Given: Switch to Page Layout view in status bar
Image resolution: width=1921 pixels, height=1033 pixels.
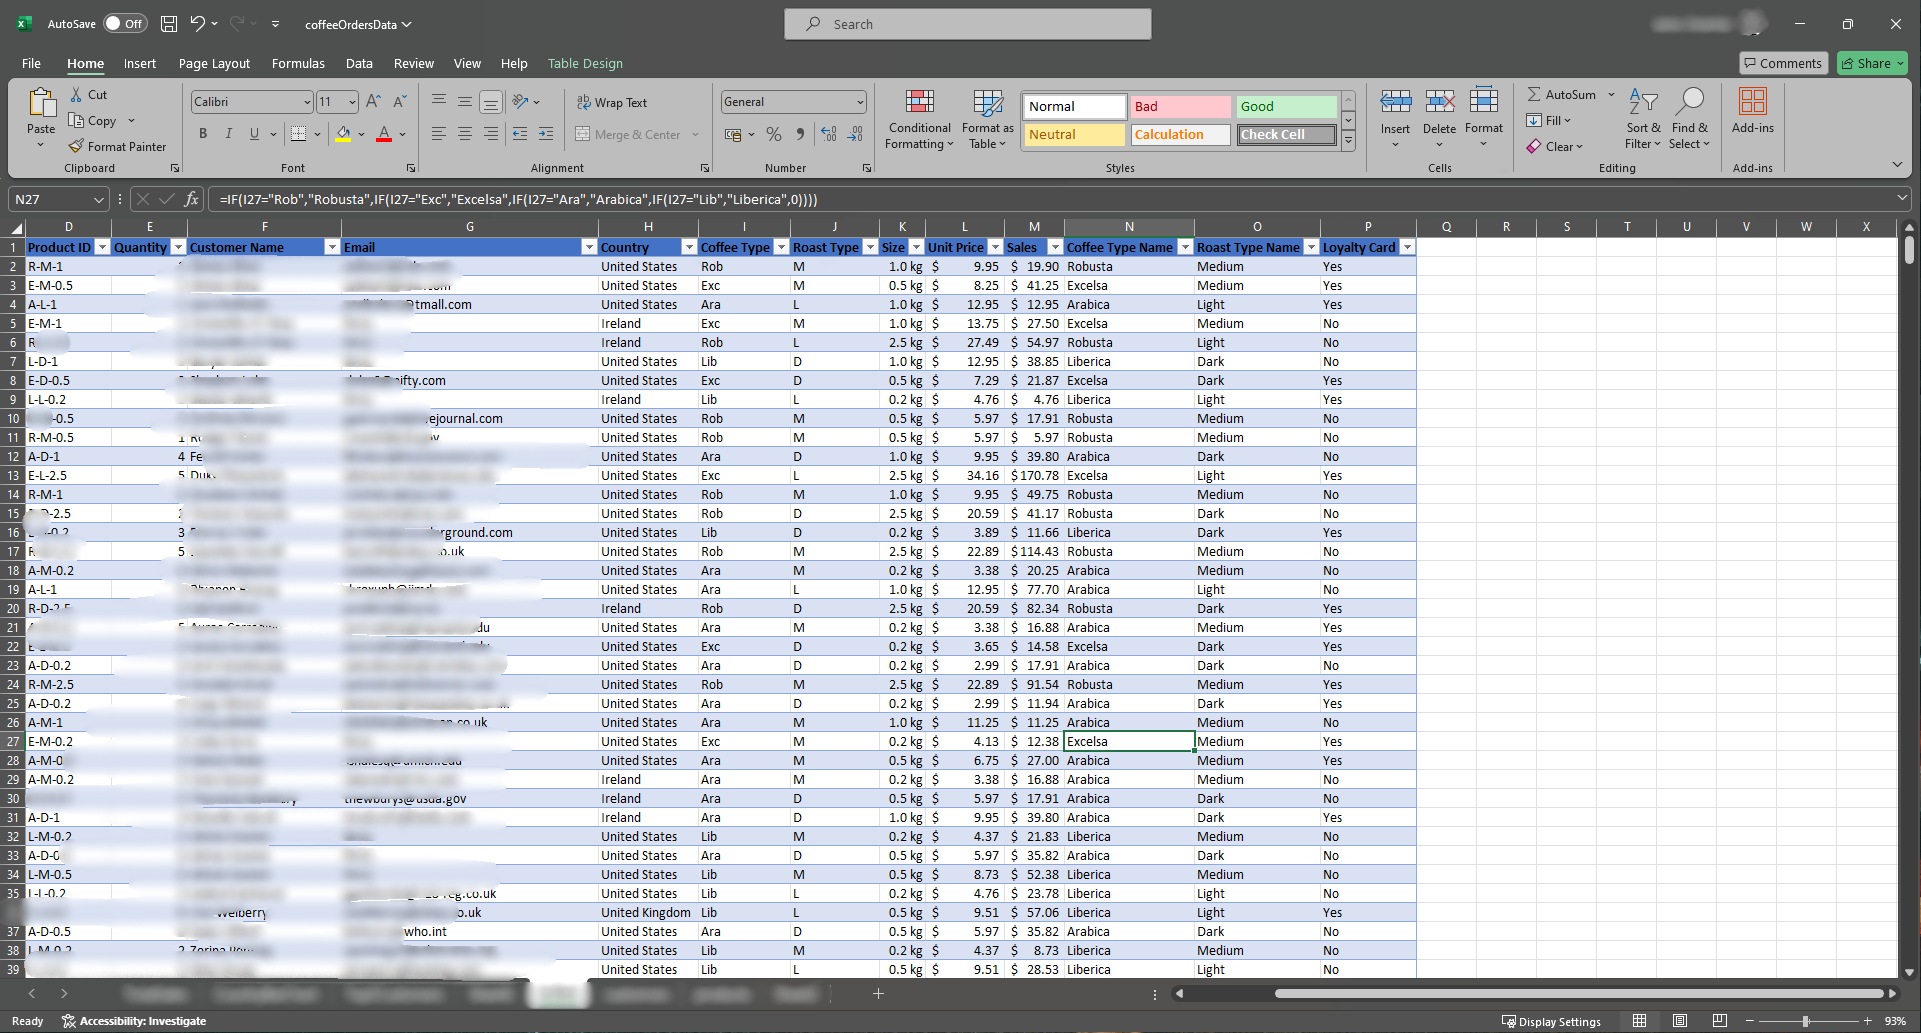Looking at the screenshot, I should coord(1680,1021).
